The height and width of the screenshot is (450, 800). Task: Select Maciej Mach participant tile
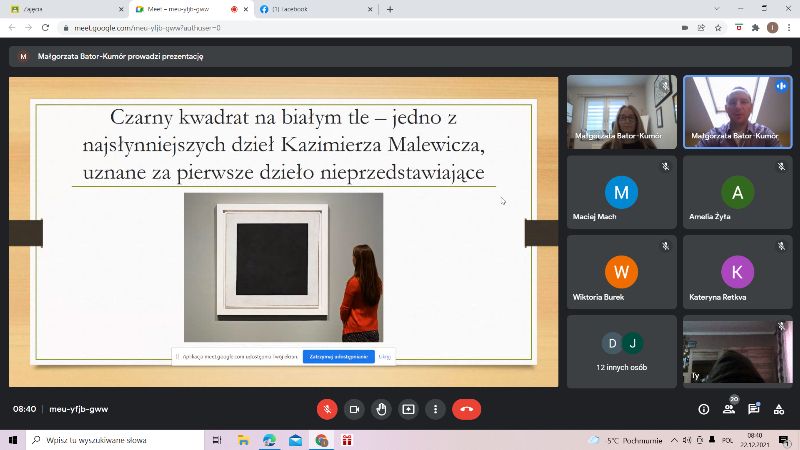tap(621, 192)
